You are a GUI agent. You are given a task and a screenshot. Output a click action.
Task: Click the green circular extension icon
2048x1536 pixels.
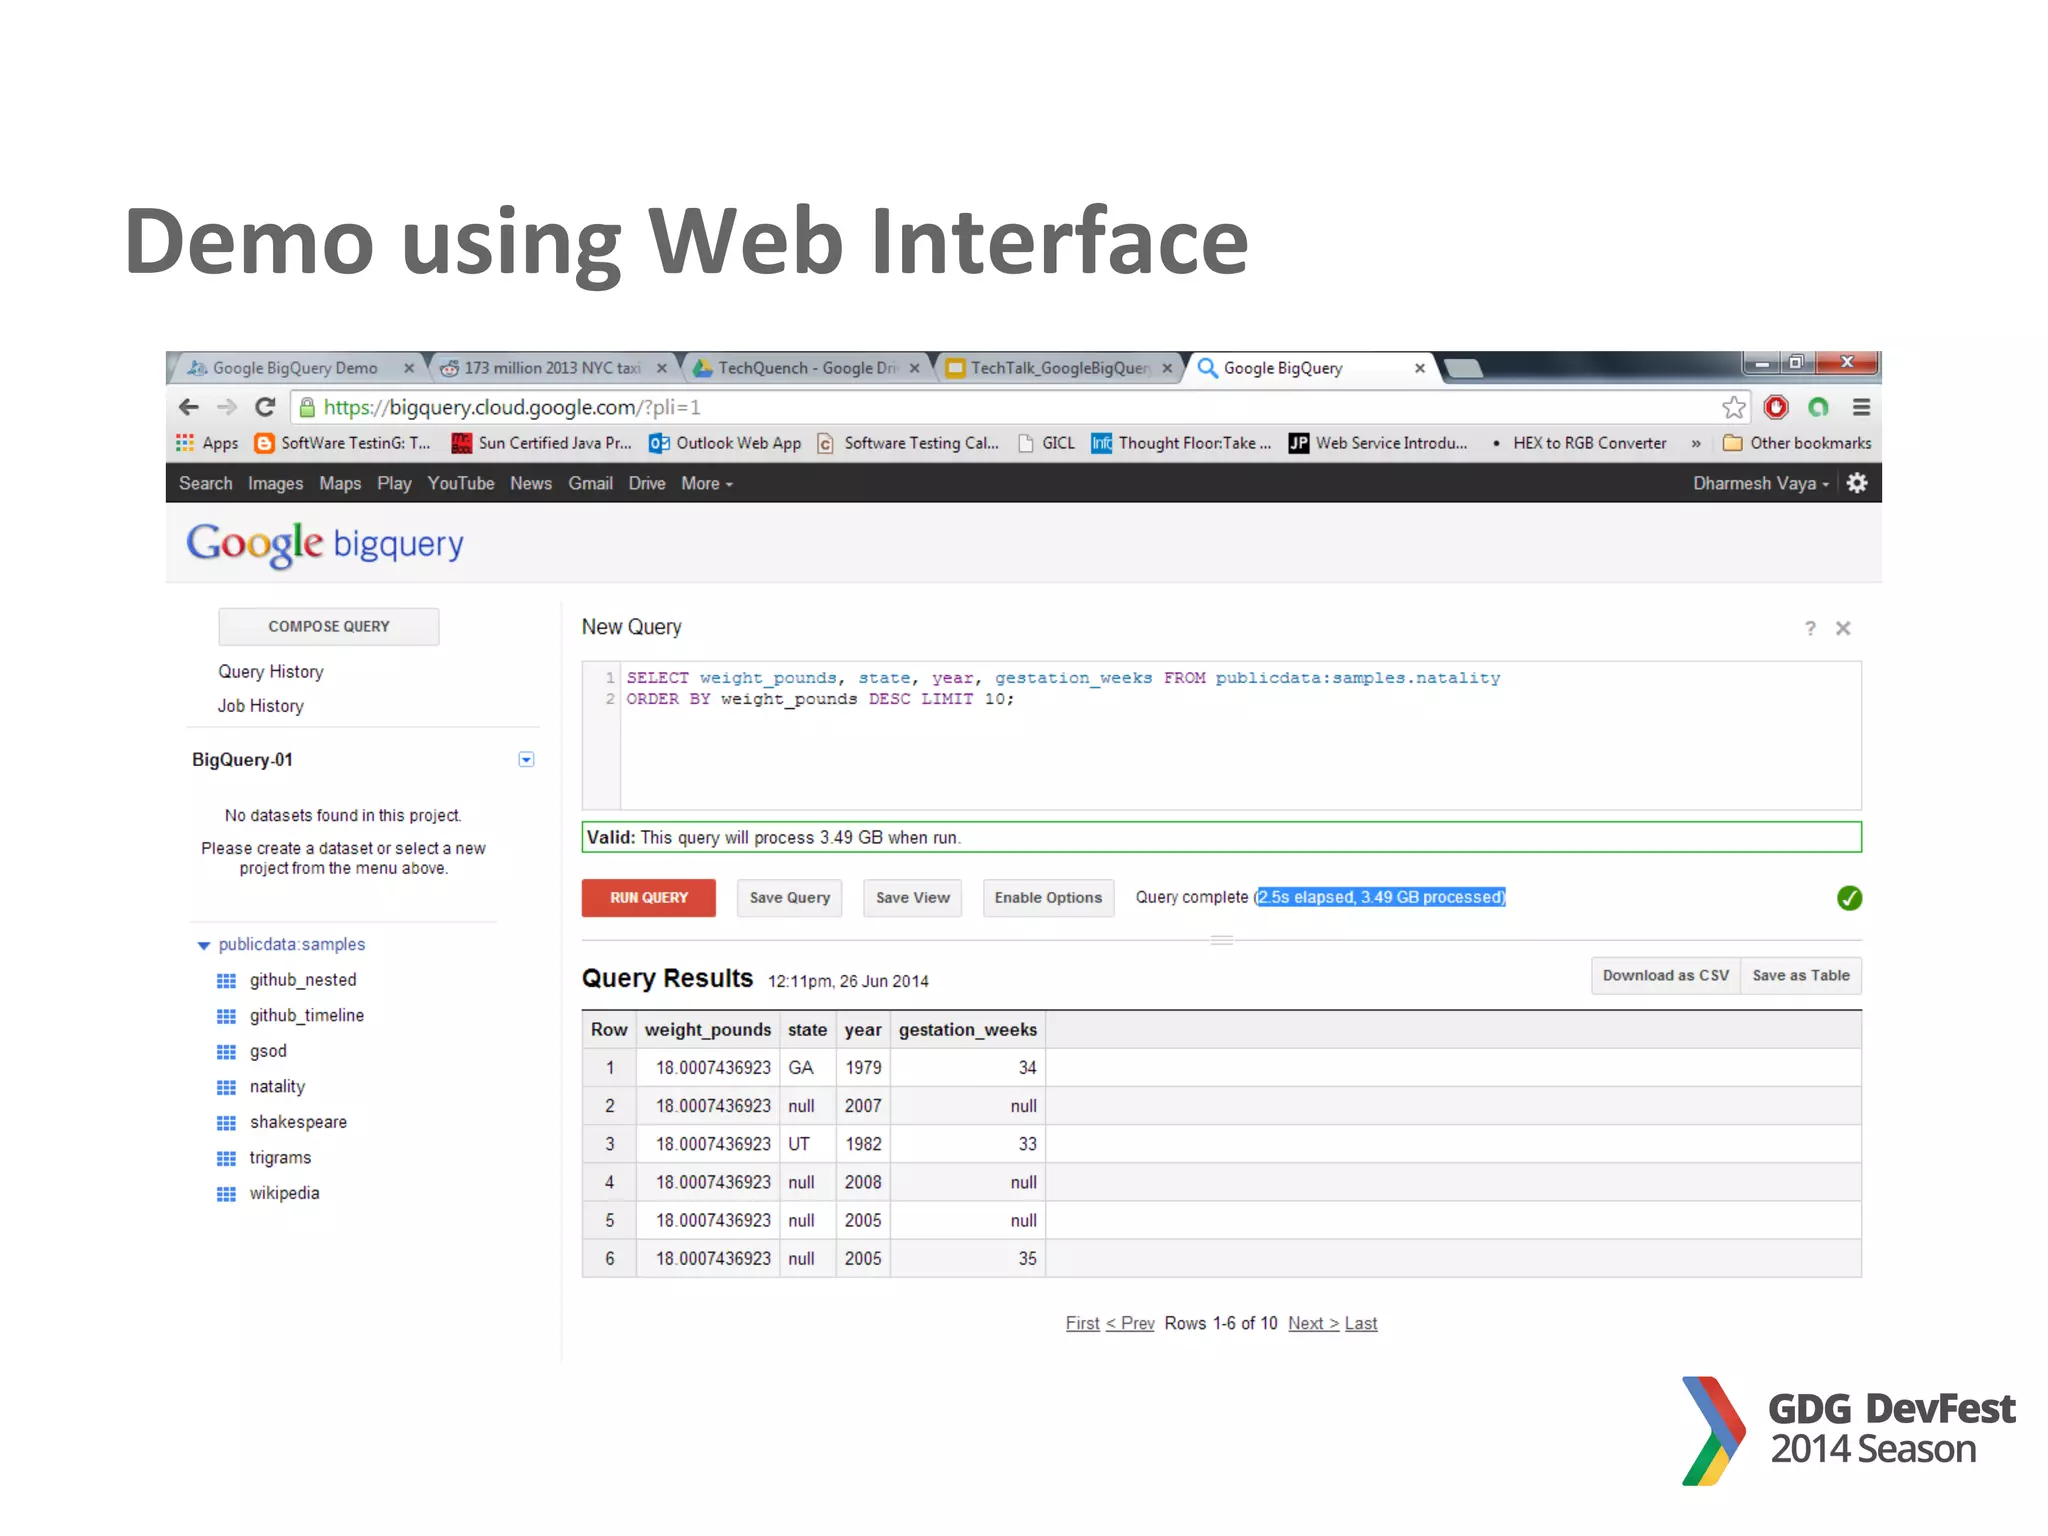coord(1818,407)
